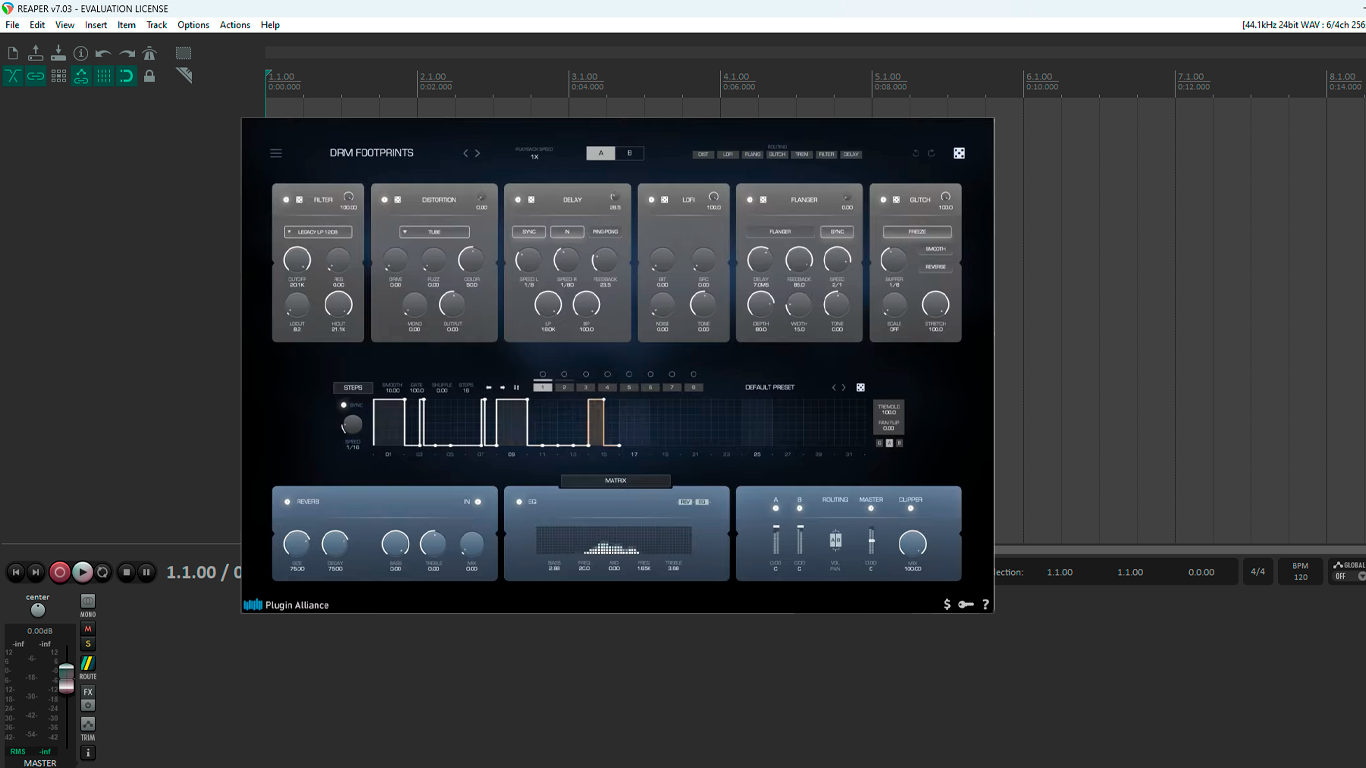Go to next sequencer preset arrow
The image size is (1366, 768).
point(844,388)
